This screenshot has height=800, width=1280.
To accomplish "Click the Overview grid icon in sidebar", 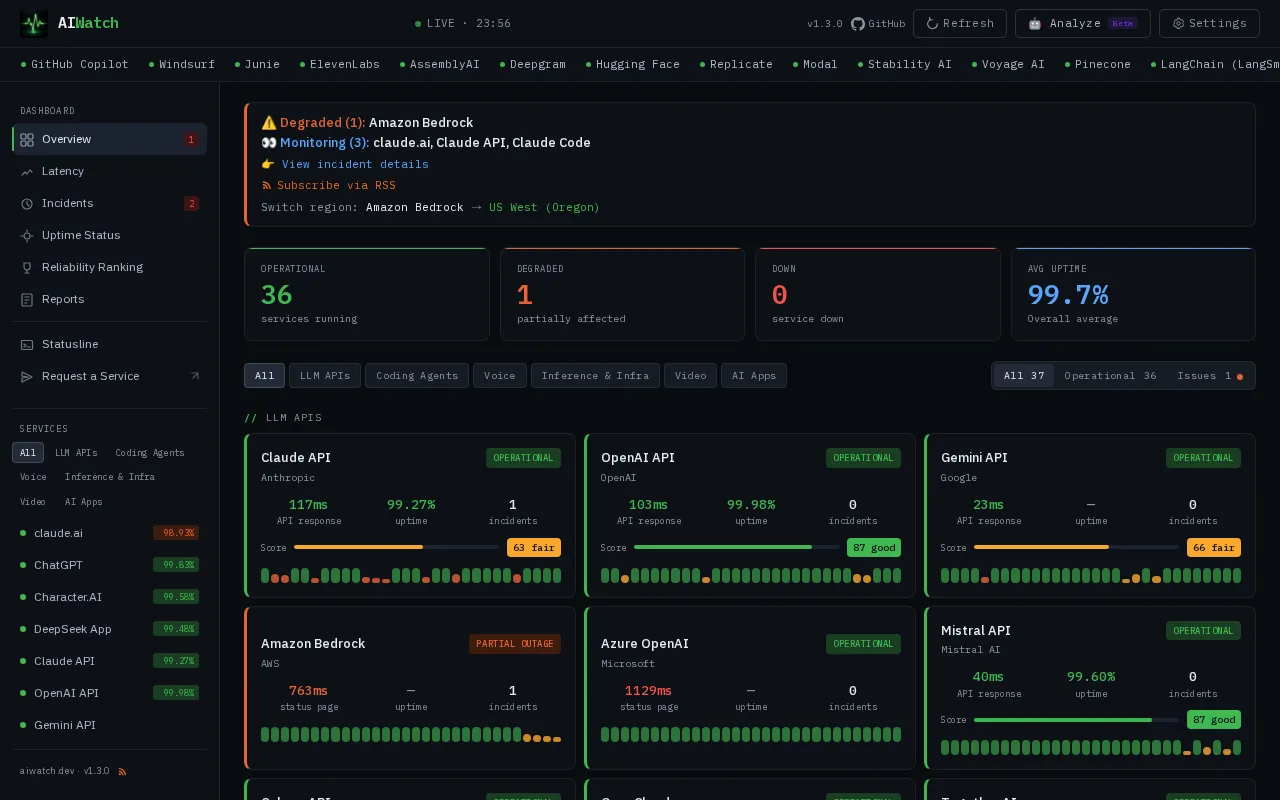I will point(27,140).
